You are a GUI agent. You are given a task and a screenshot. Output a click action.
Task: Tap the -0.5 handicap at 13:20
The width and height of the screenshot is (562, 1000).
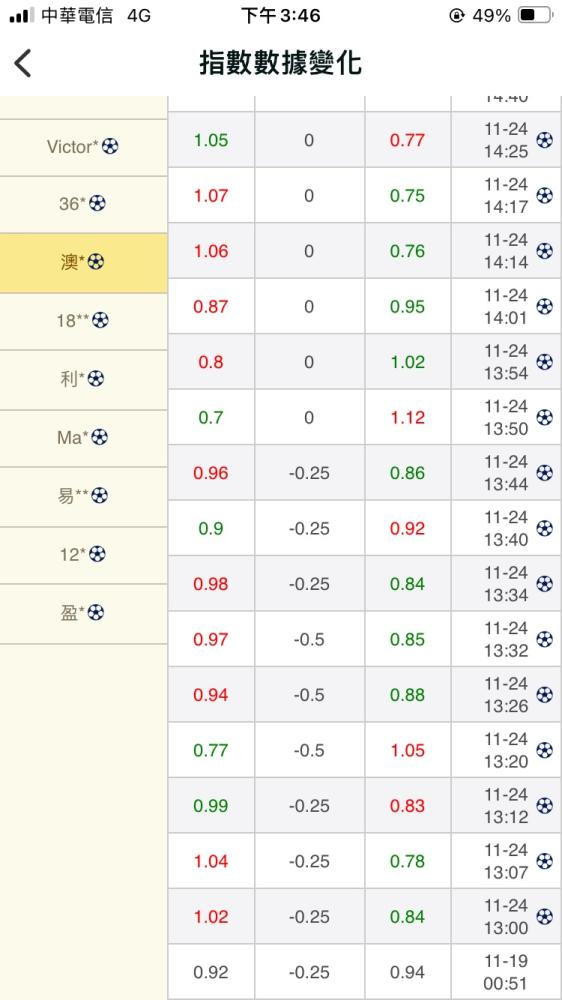click(x=309, y=751)
